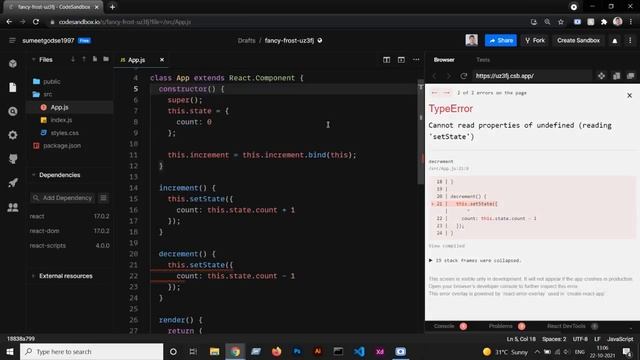
Task: Refresh the preview browser
Action: (463, 76)
